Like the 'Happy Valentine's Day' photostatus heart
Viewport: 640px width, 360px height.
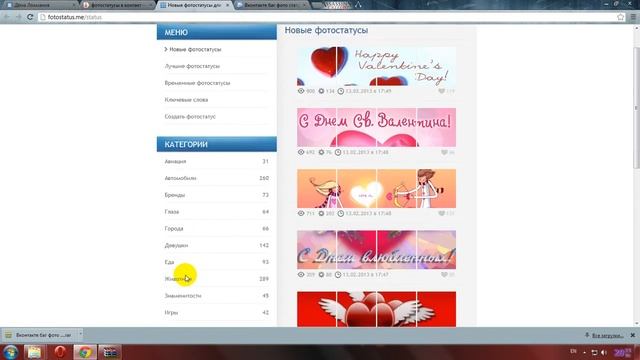click(x=441, y=91)
